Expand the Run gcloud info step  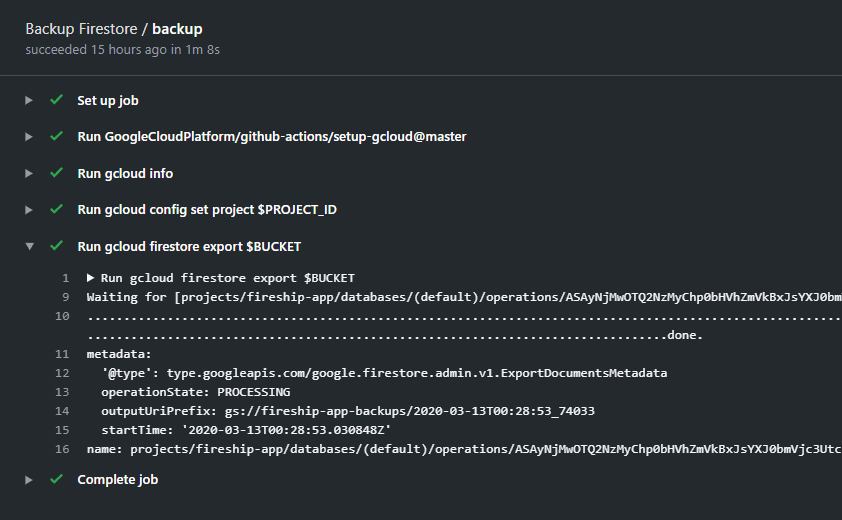30,173
